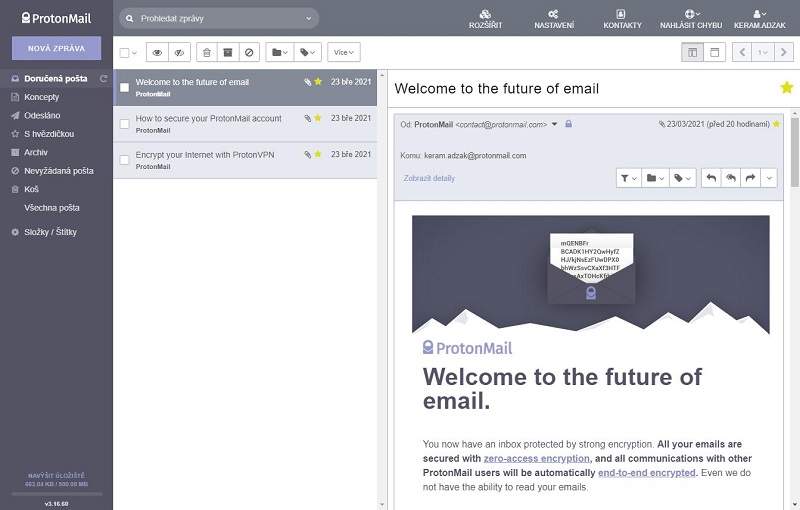Follow the zero-access encryption link
The width and height of the screenshot is (800, 510).
click(x=536, y=458)
